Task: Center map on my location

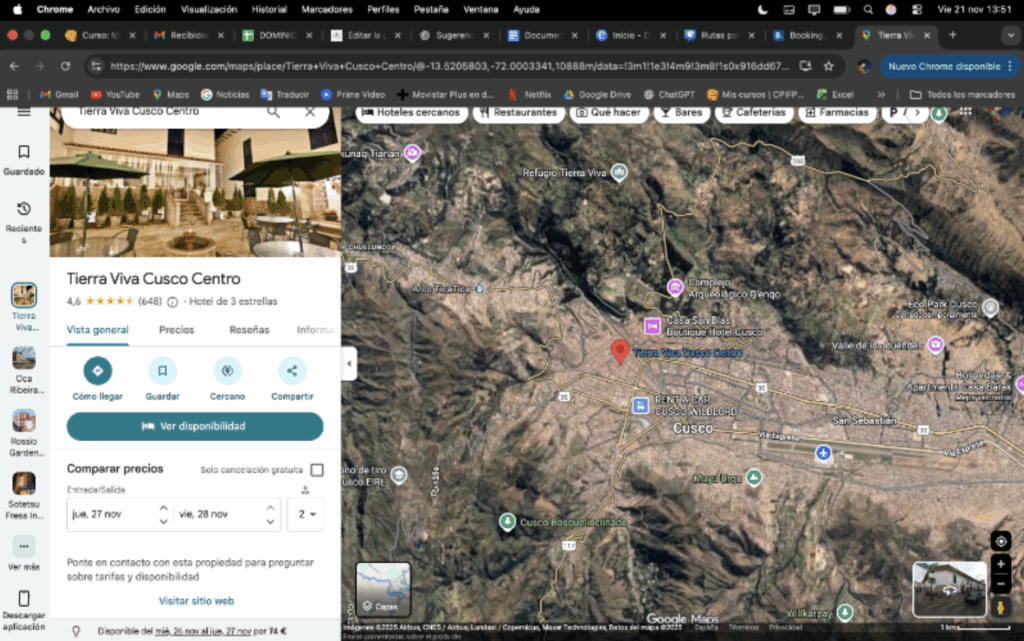Action: [1000, 541]
